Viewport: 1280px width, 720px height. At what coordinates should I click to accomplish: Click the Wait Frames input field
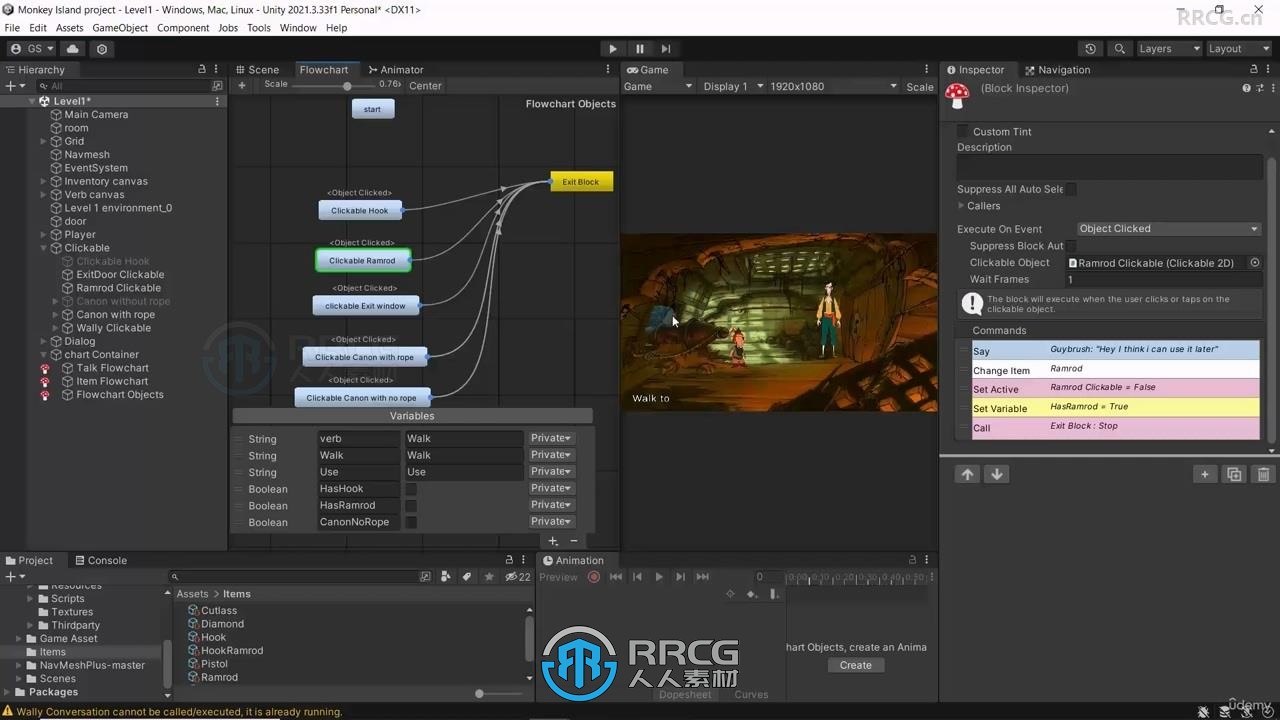1163,280
